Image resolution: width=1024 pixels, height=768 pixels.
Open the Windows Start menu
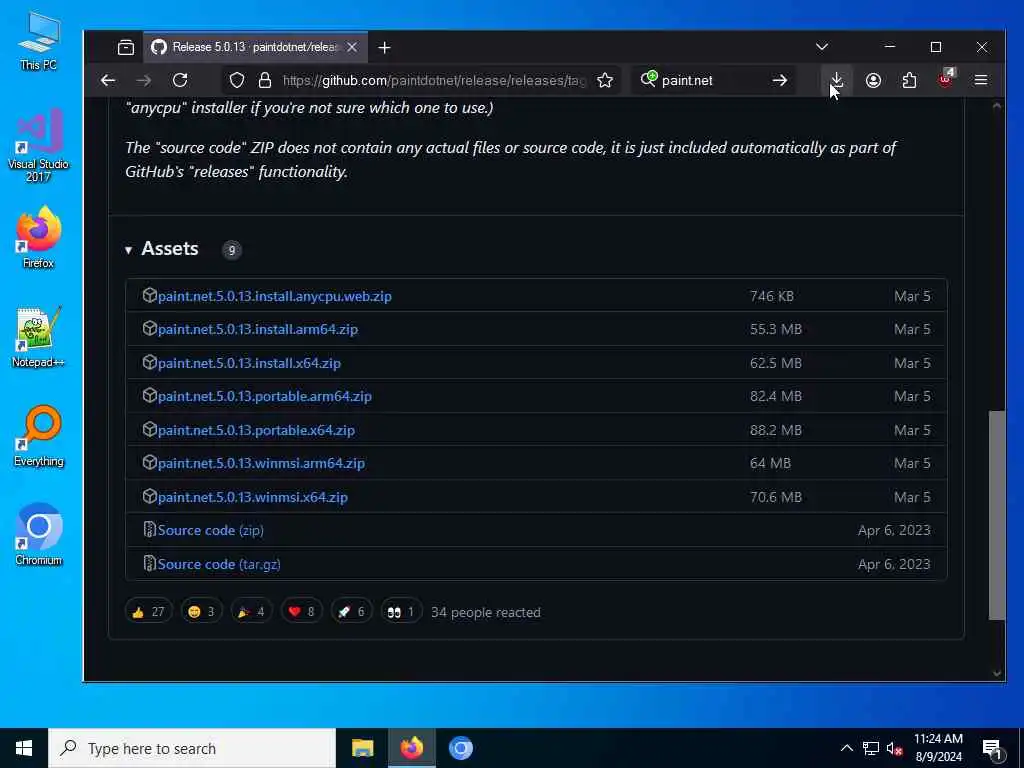[x=24, y=748]
